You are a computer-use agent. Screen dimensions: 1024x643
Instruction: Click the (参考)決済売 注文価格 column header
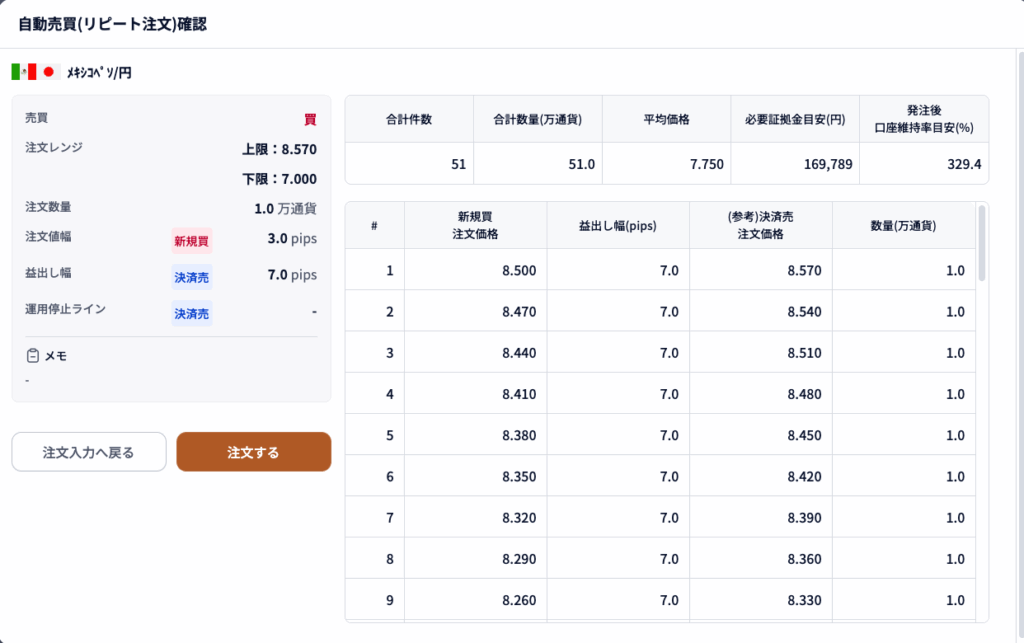click(x=760, y=226)
